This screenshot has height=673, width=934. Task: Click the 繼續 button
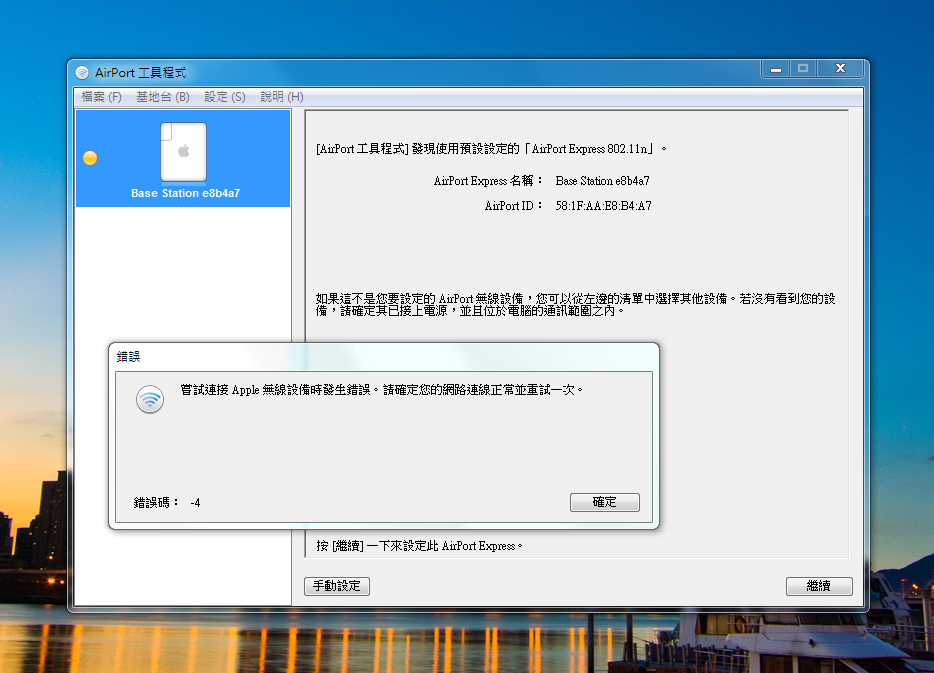[x=819, y=586]
